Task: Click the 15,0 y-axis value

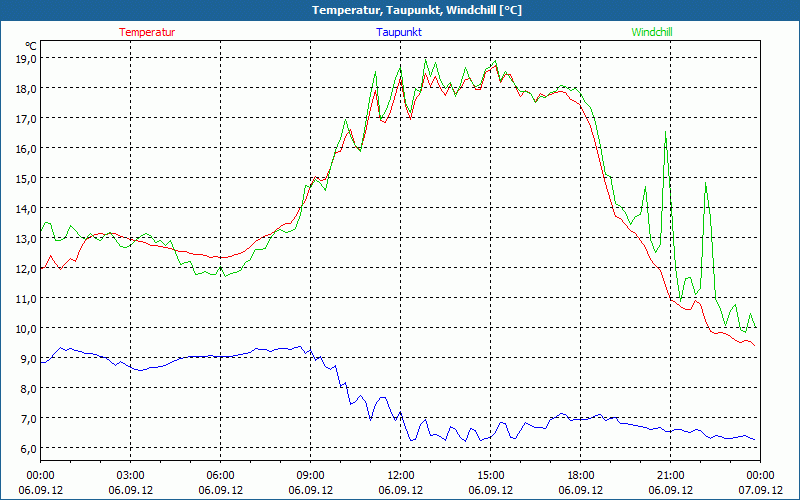Action: tap(27, 179)
